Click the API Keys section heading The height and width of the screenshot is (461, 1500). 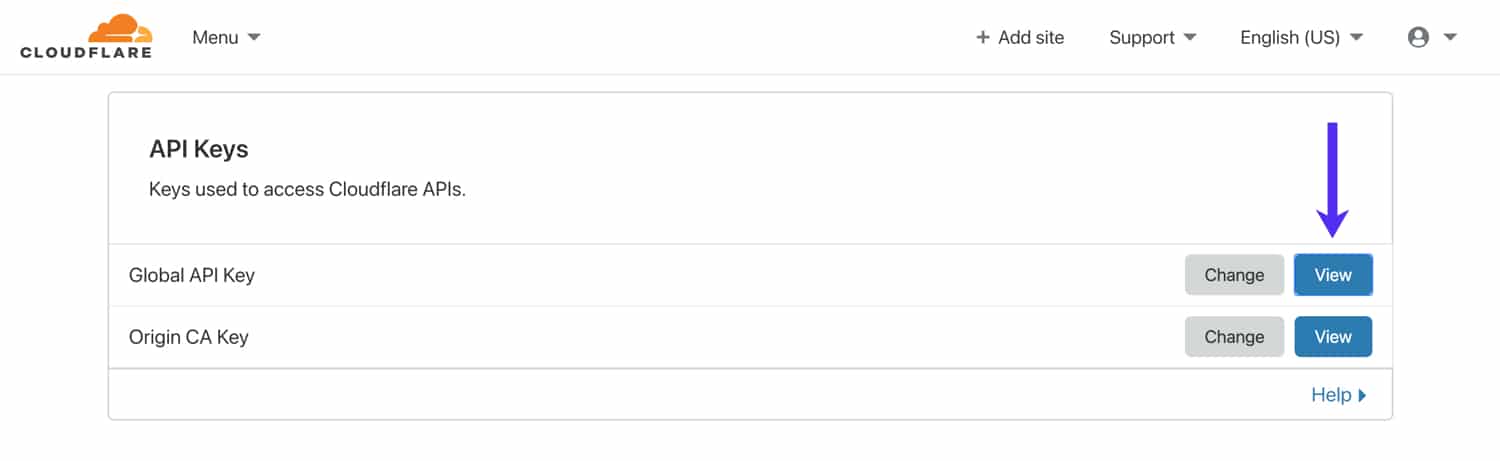coord(198,149)
